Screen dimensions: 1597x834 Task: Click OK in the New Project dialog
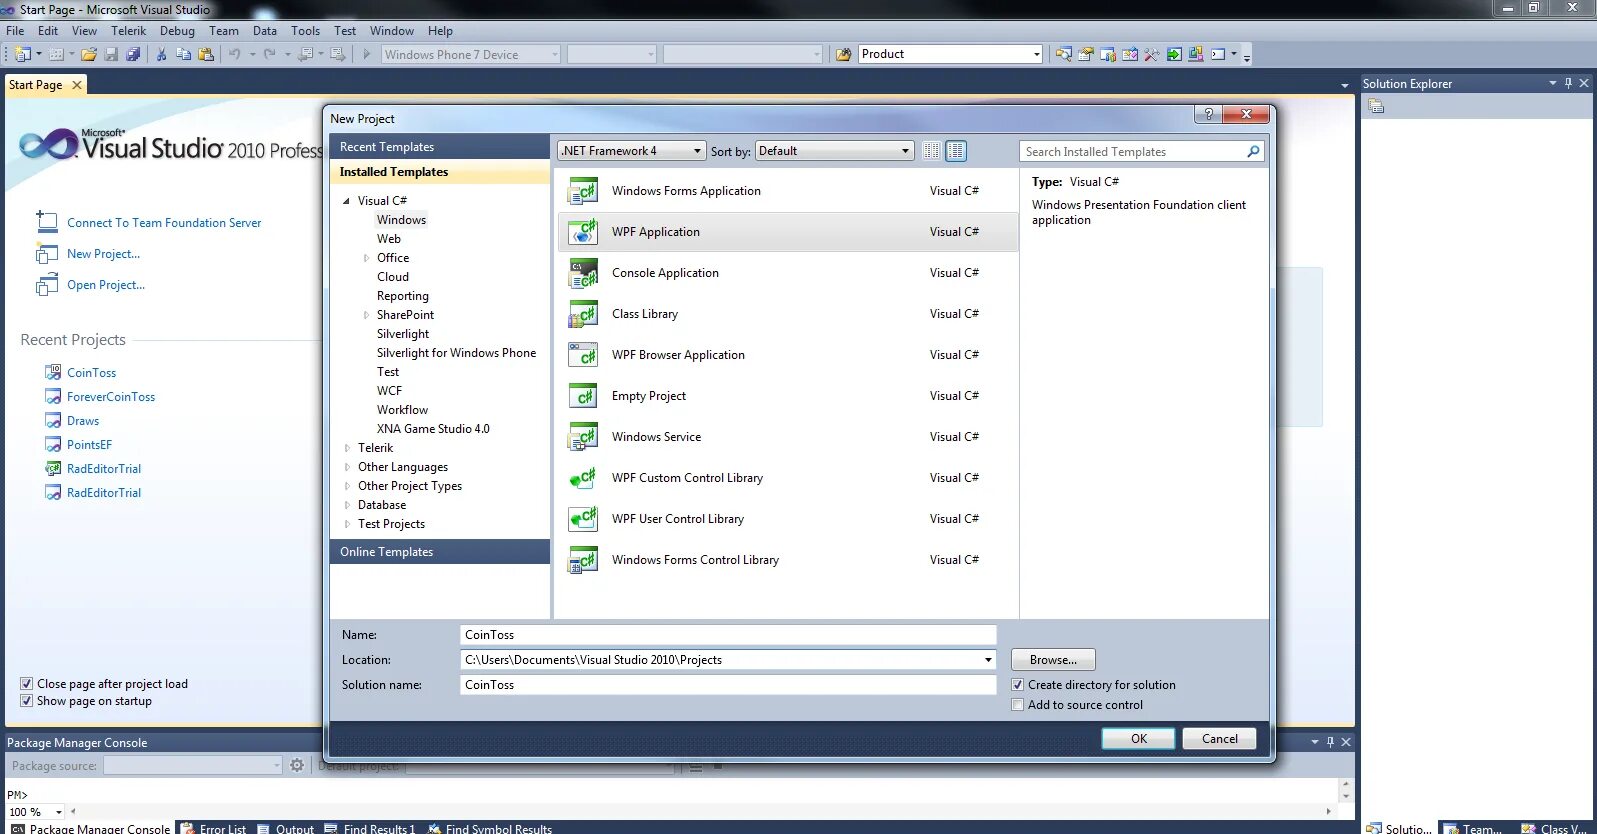point(1139,739)
